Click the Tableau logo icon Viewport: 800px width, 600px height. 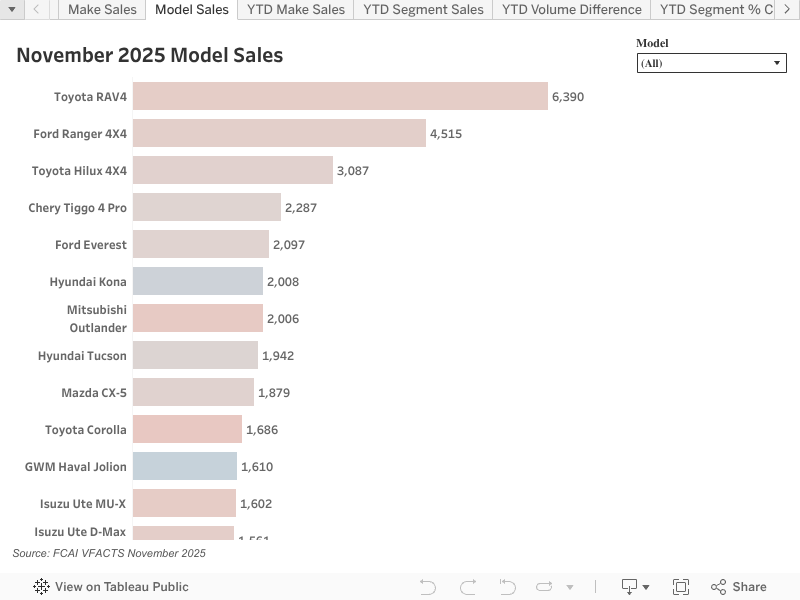41,587
